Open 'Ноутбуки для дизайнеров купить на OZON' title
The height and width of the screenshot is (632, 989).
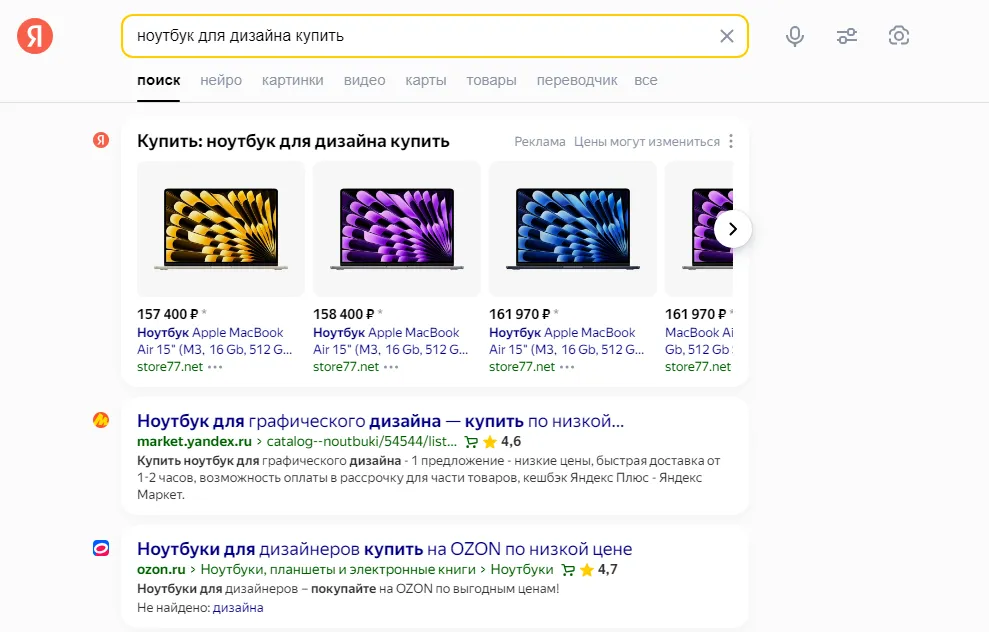[x=385, y=549]
